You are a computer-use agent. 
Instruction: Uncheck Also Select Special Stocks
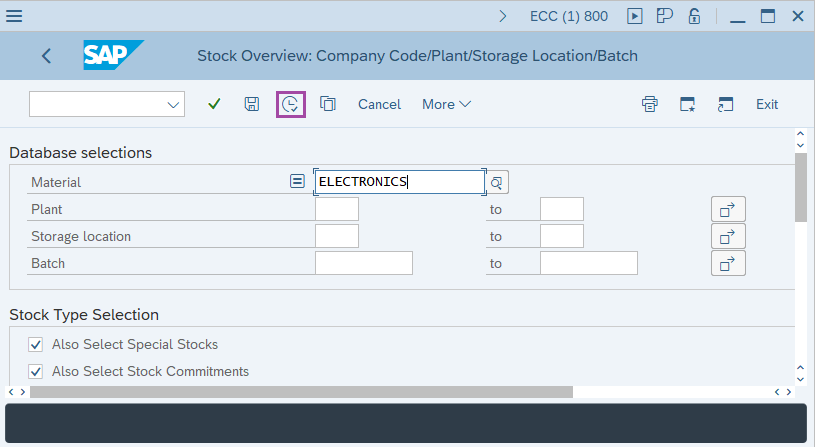36,345
